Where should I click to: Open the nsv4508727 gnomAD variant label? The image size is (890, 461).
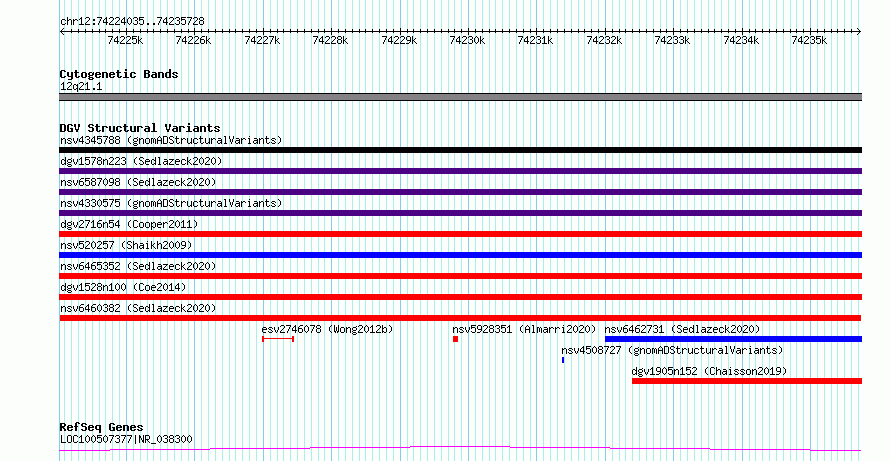tap(672, 350)
